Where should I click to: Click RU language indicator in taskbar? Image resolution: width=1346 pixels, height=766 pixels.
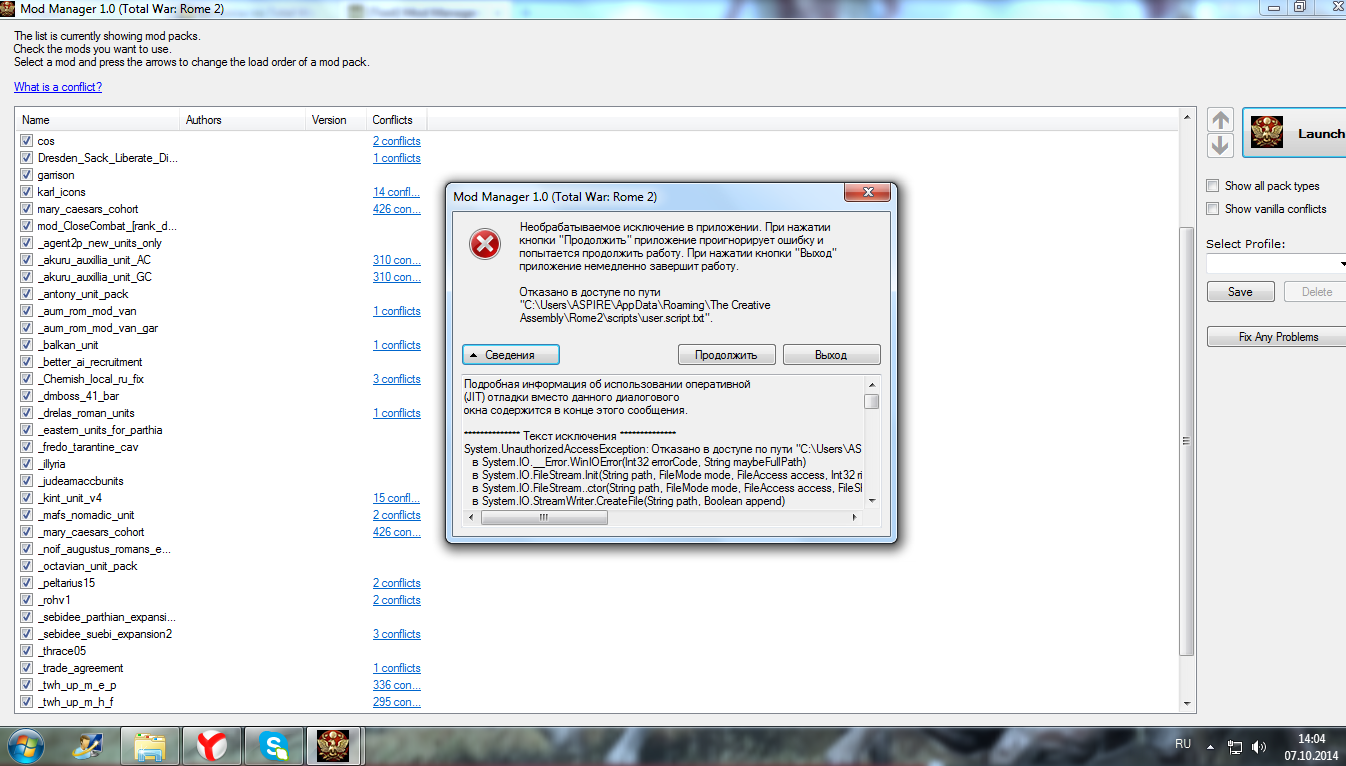coord(1182,745)
